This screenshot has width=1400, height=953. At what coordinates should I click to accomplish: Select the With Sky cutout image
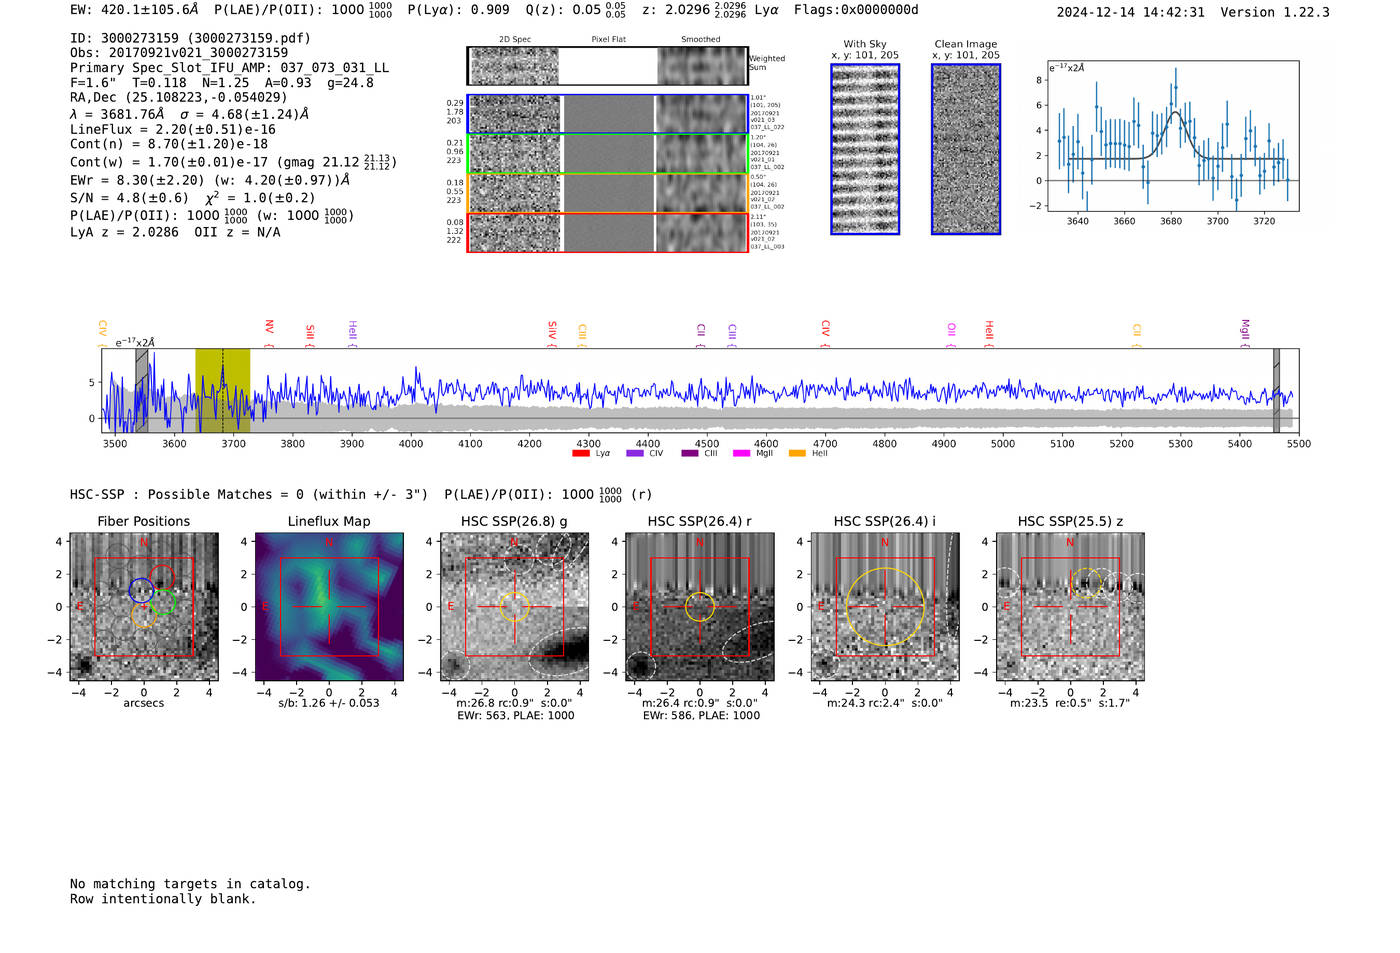(x=865, y=149)
